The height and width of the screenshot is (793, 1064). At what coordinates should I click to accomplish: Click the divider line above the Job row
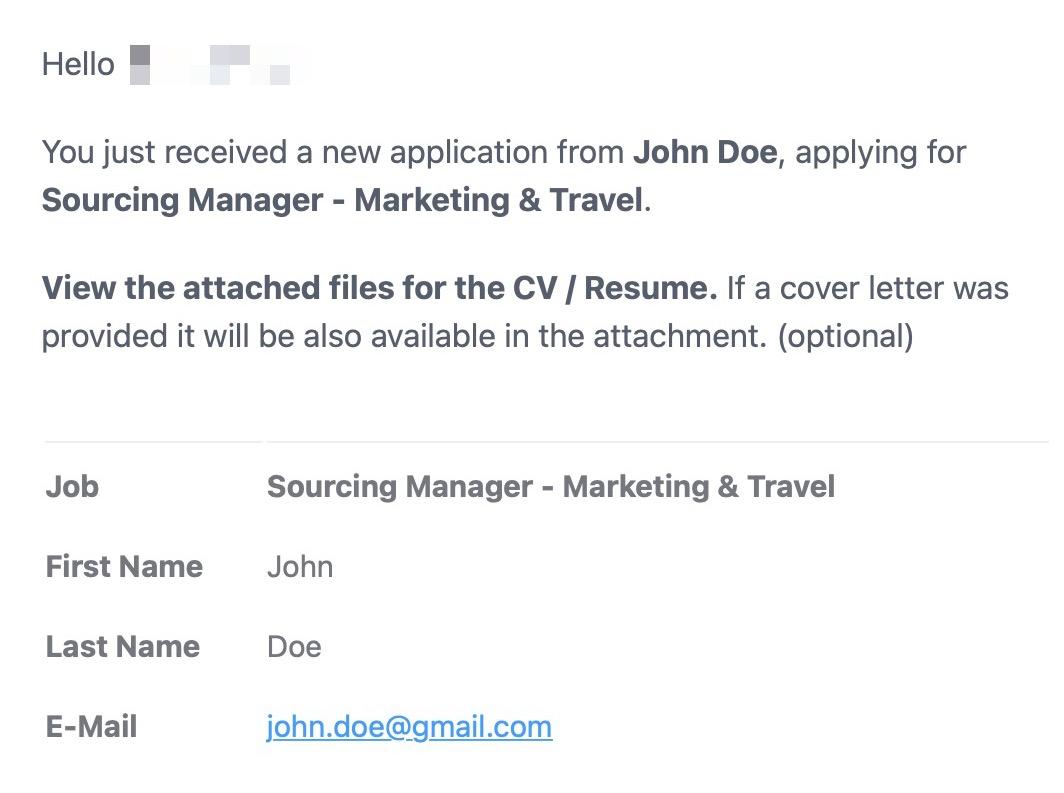click(547, 442)
